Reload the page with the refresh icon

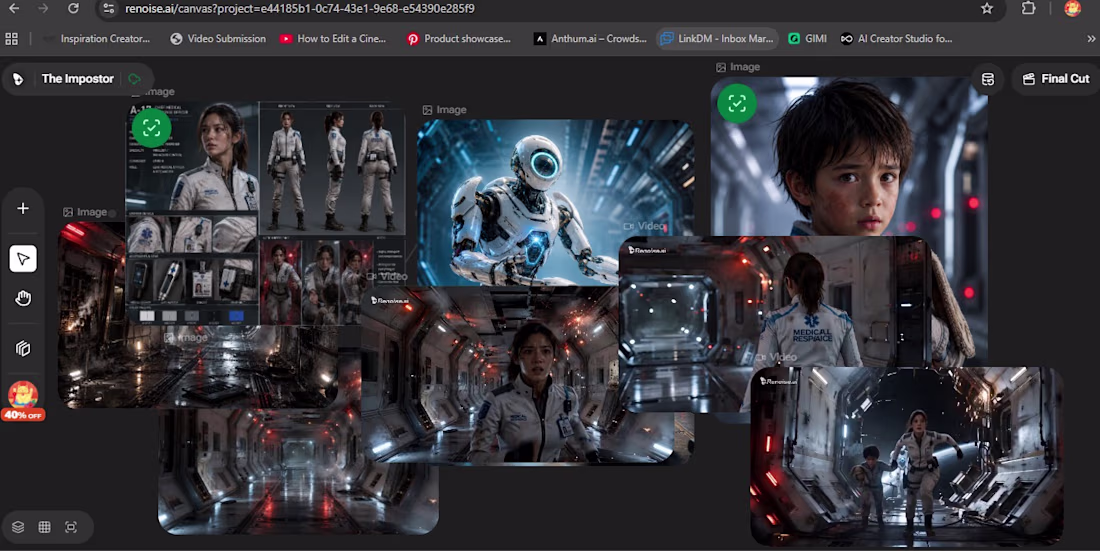coord(73,8)
